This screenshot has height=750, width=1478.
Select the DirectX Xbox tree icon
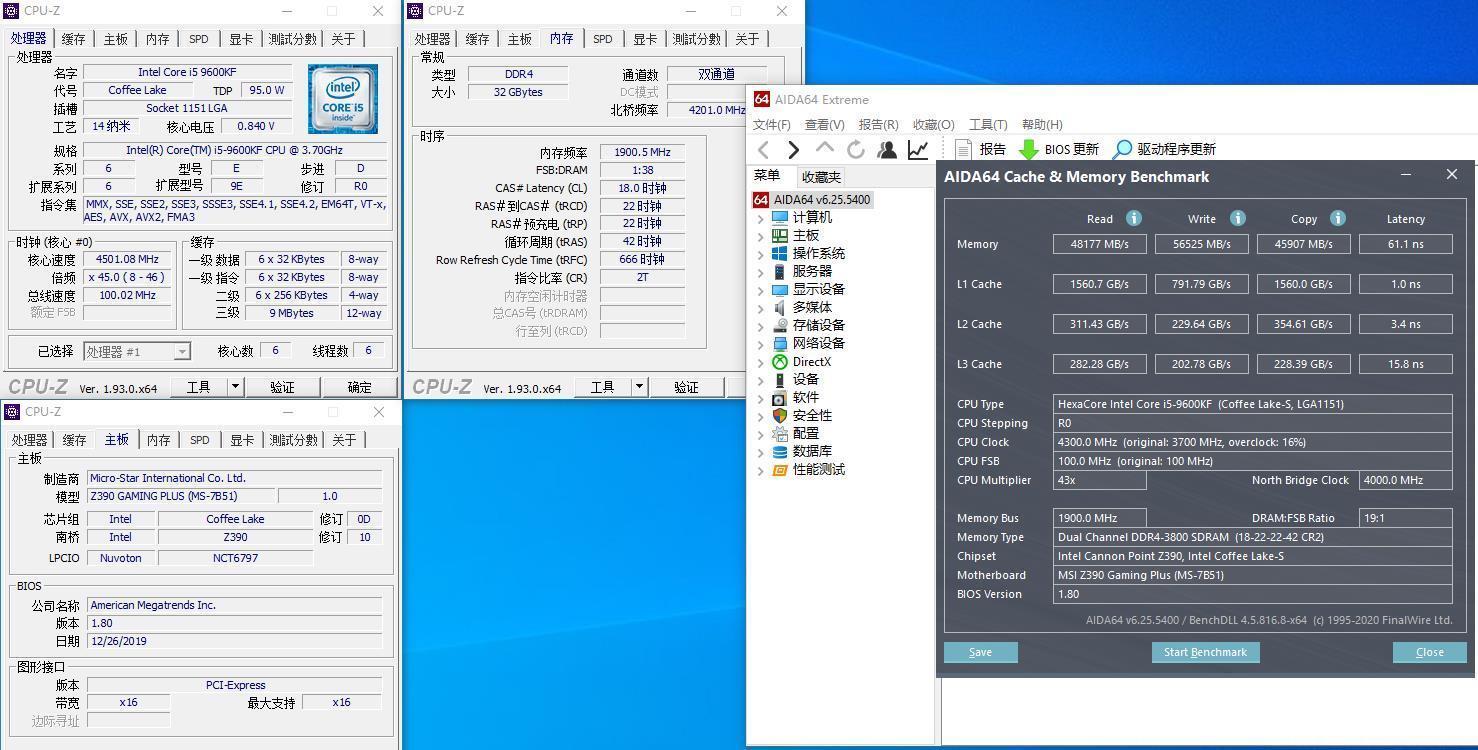pyautogui.click(x=780, y=361)
